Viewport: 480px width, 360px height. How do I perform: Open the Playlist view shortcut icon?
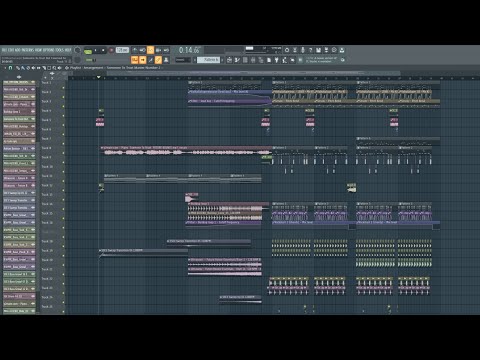point(229,60)
